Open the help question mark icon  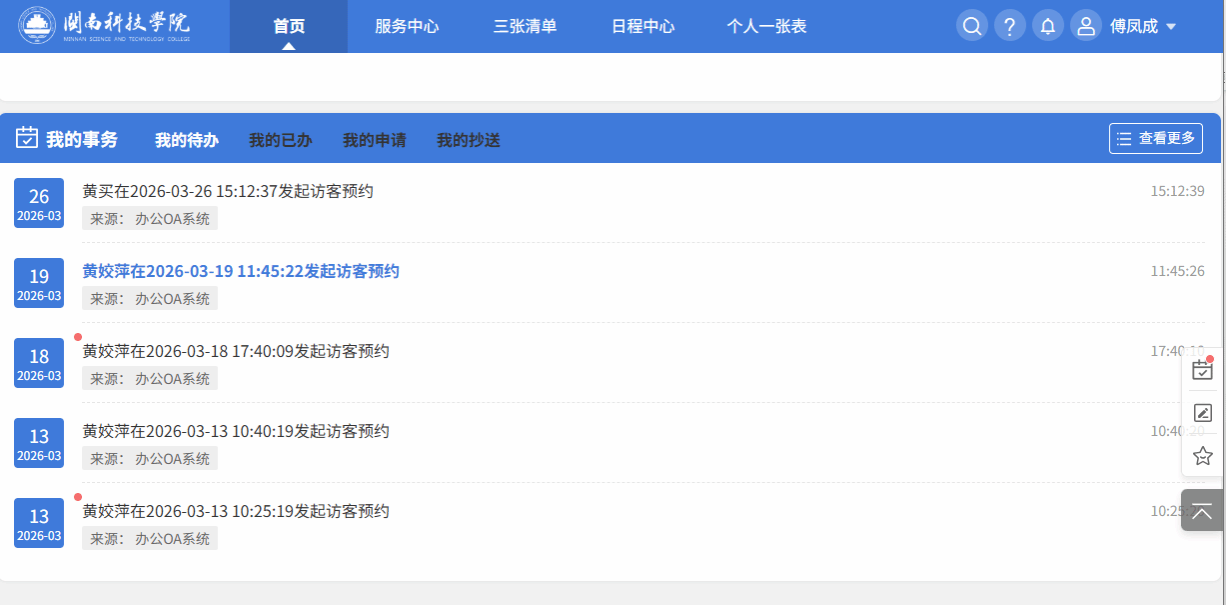1009,26
